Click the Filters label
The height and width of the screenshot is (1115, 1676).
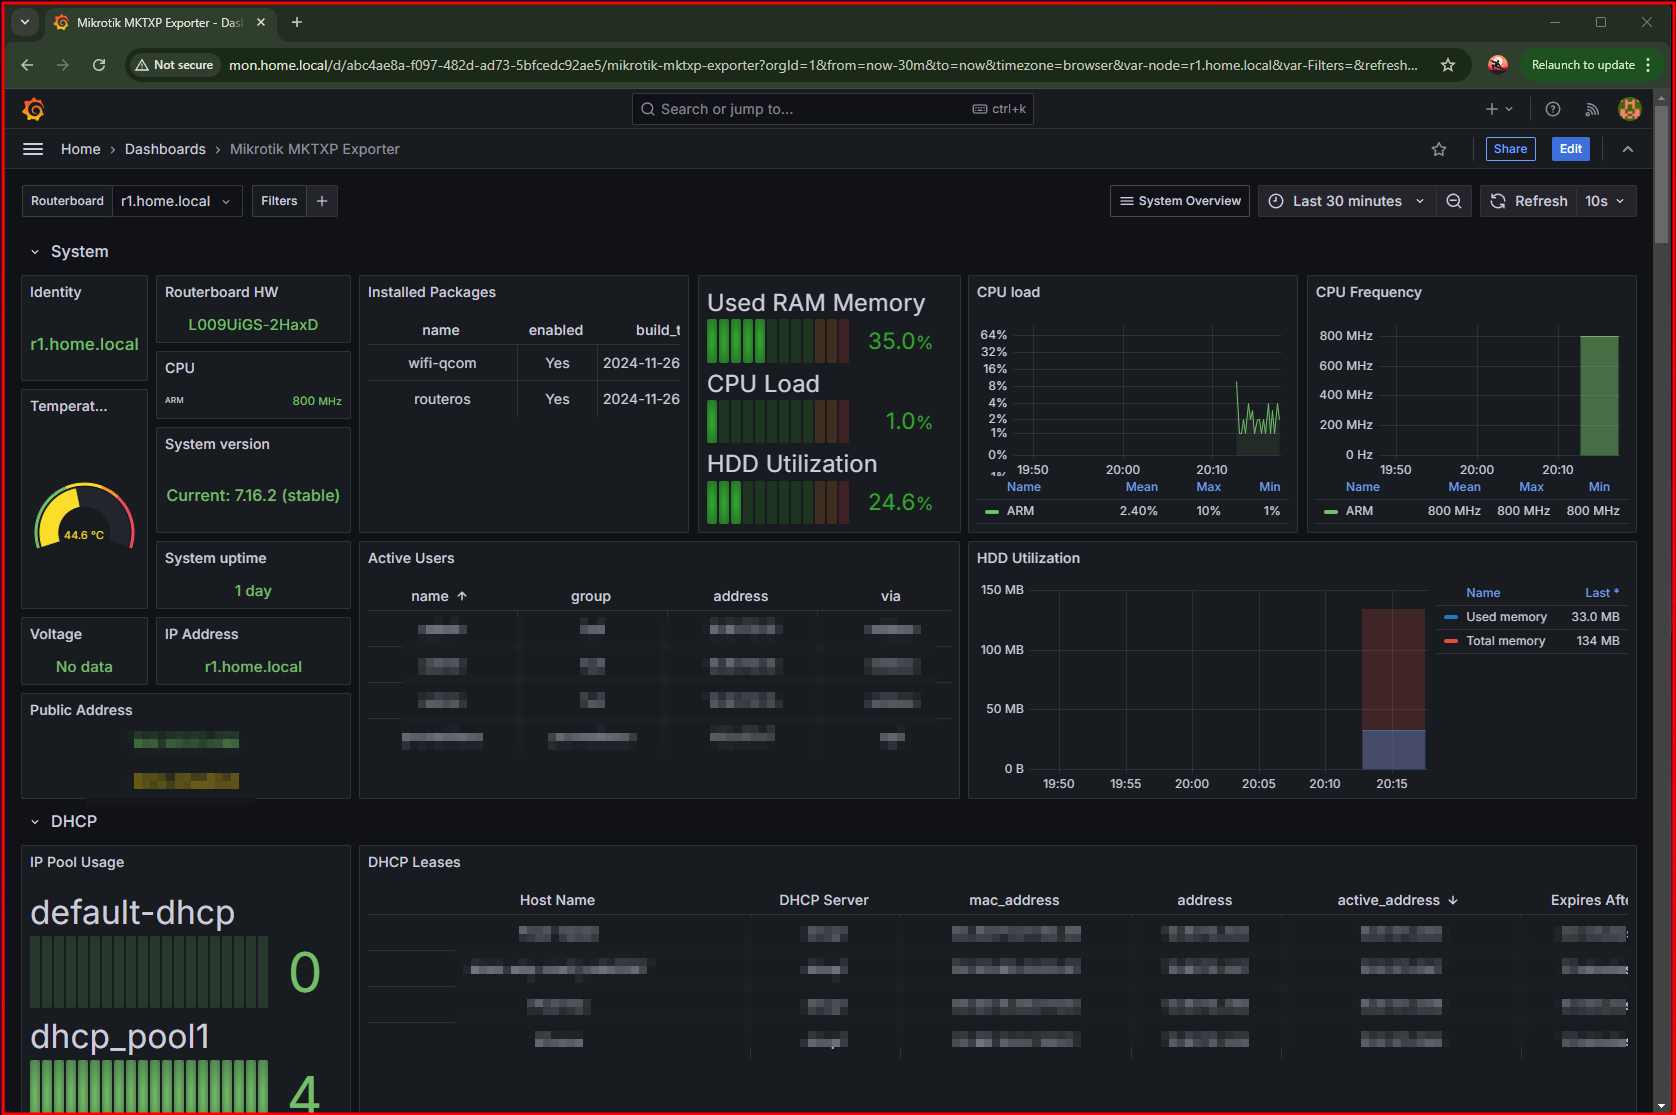tap(279, 201)
